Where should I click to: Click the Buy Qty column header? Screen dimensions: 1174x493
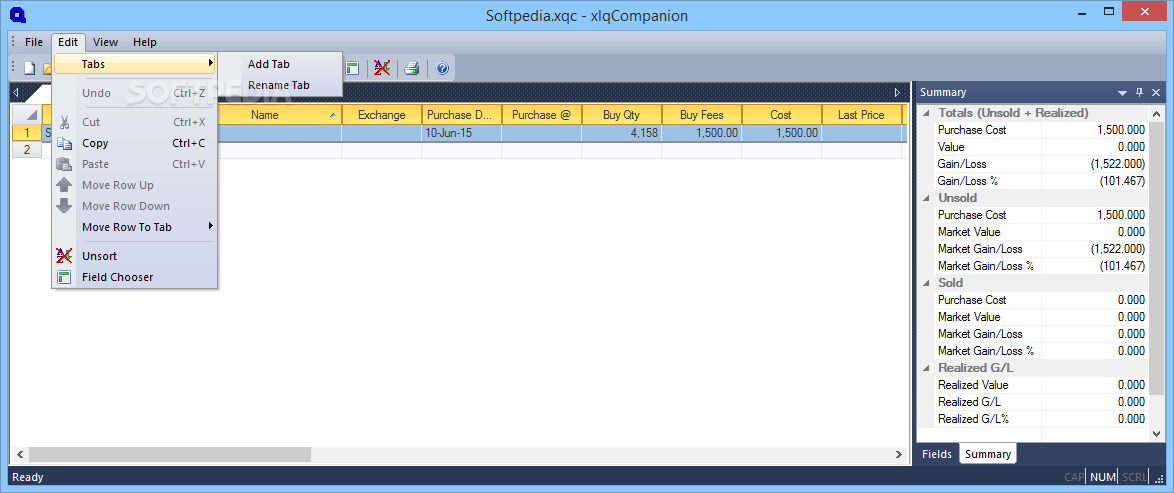coord(621,115)
